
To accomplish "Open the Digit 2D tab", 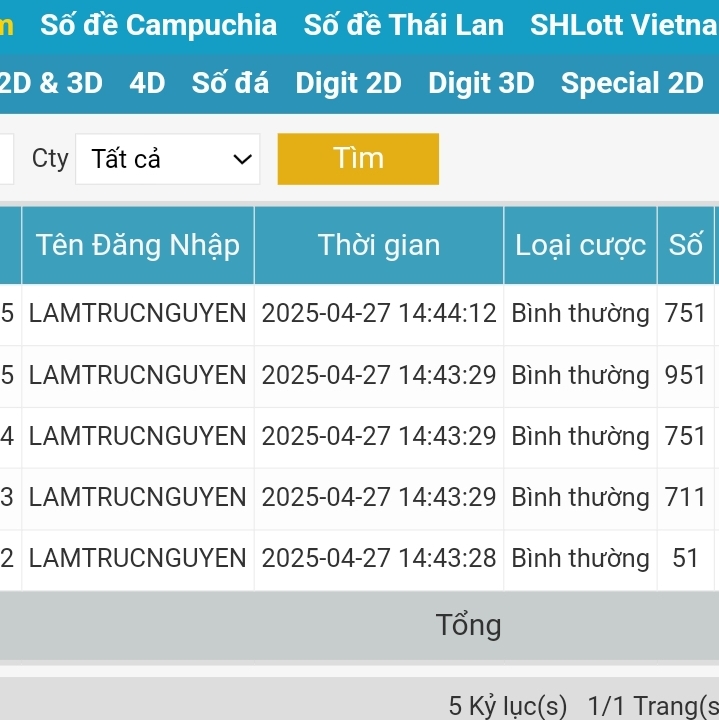I will pyautogui.click(x=348, y=84).
